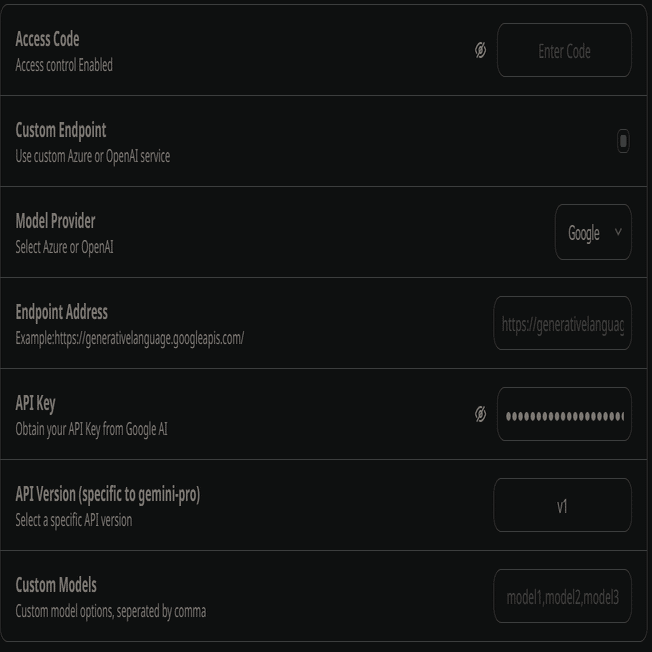Select the Model Provider label
This screenshot has width=652, height=652.
(x=55, y=221)
